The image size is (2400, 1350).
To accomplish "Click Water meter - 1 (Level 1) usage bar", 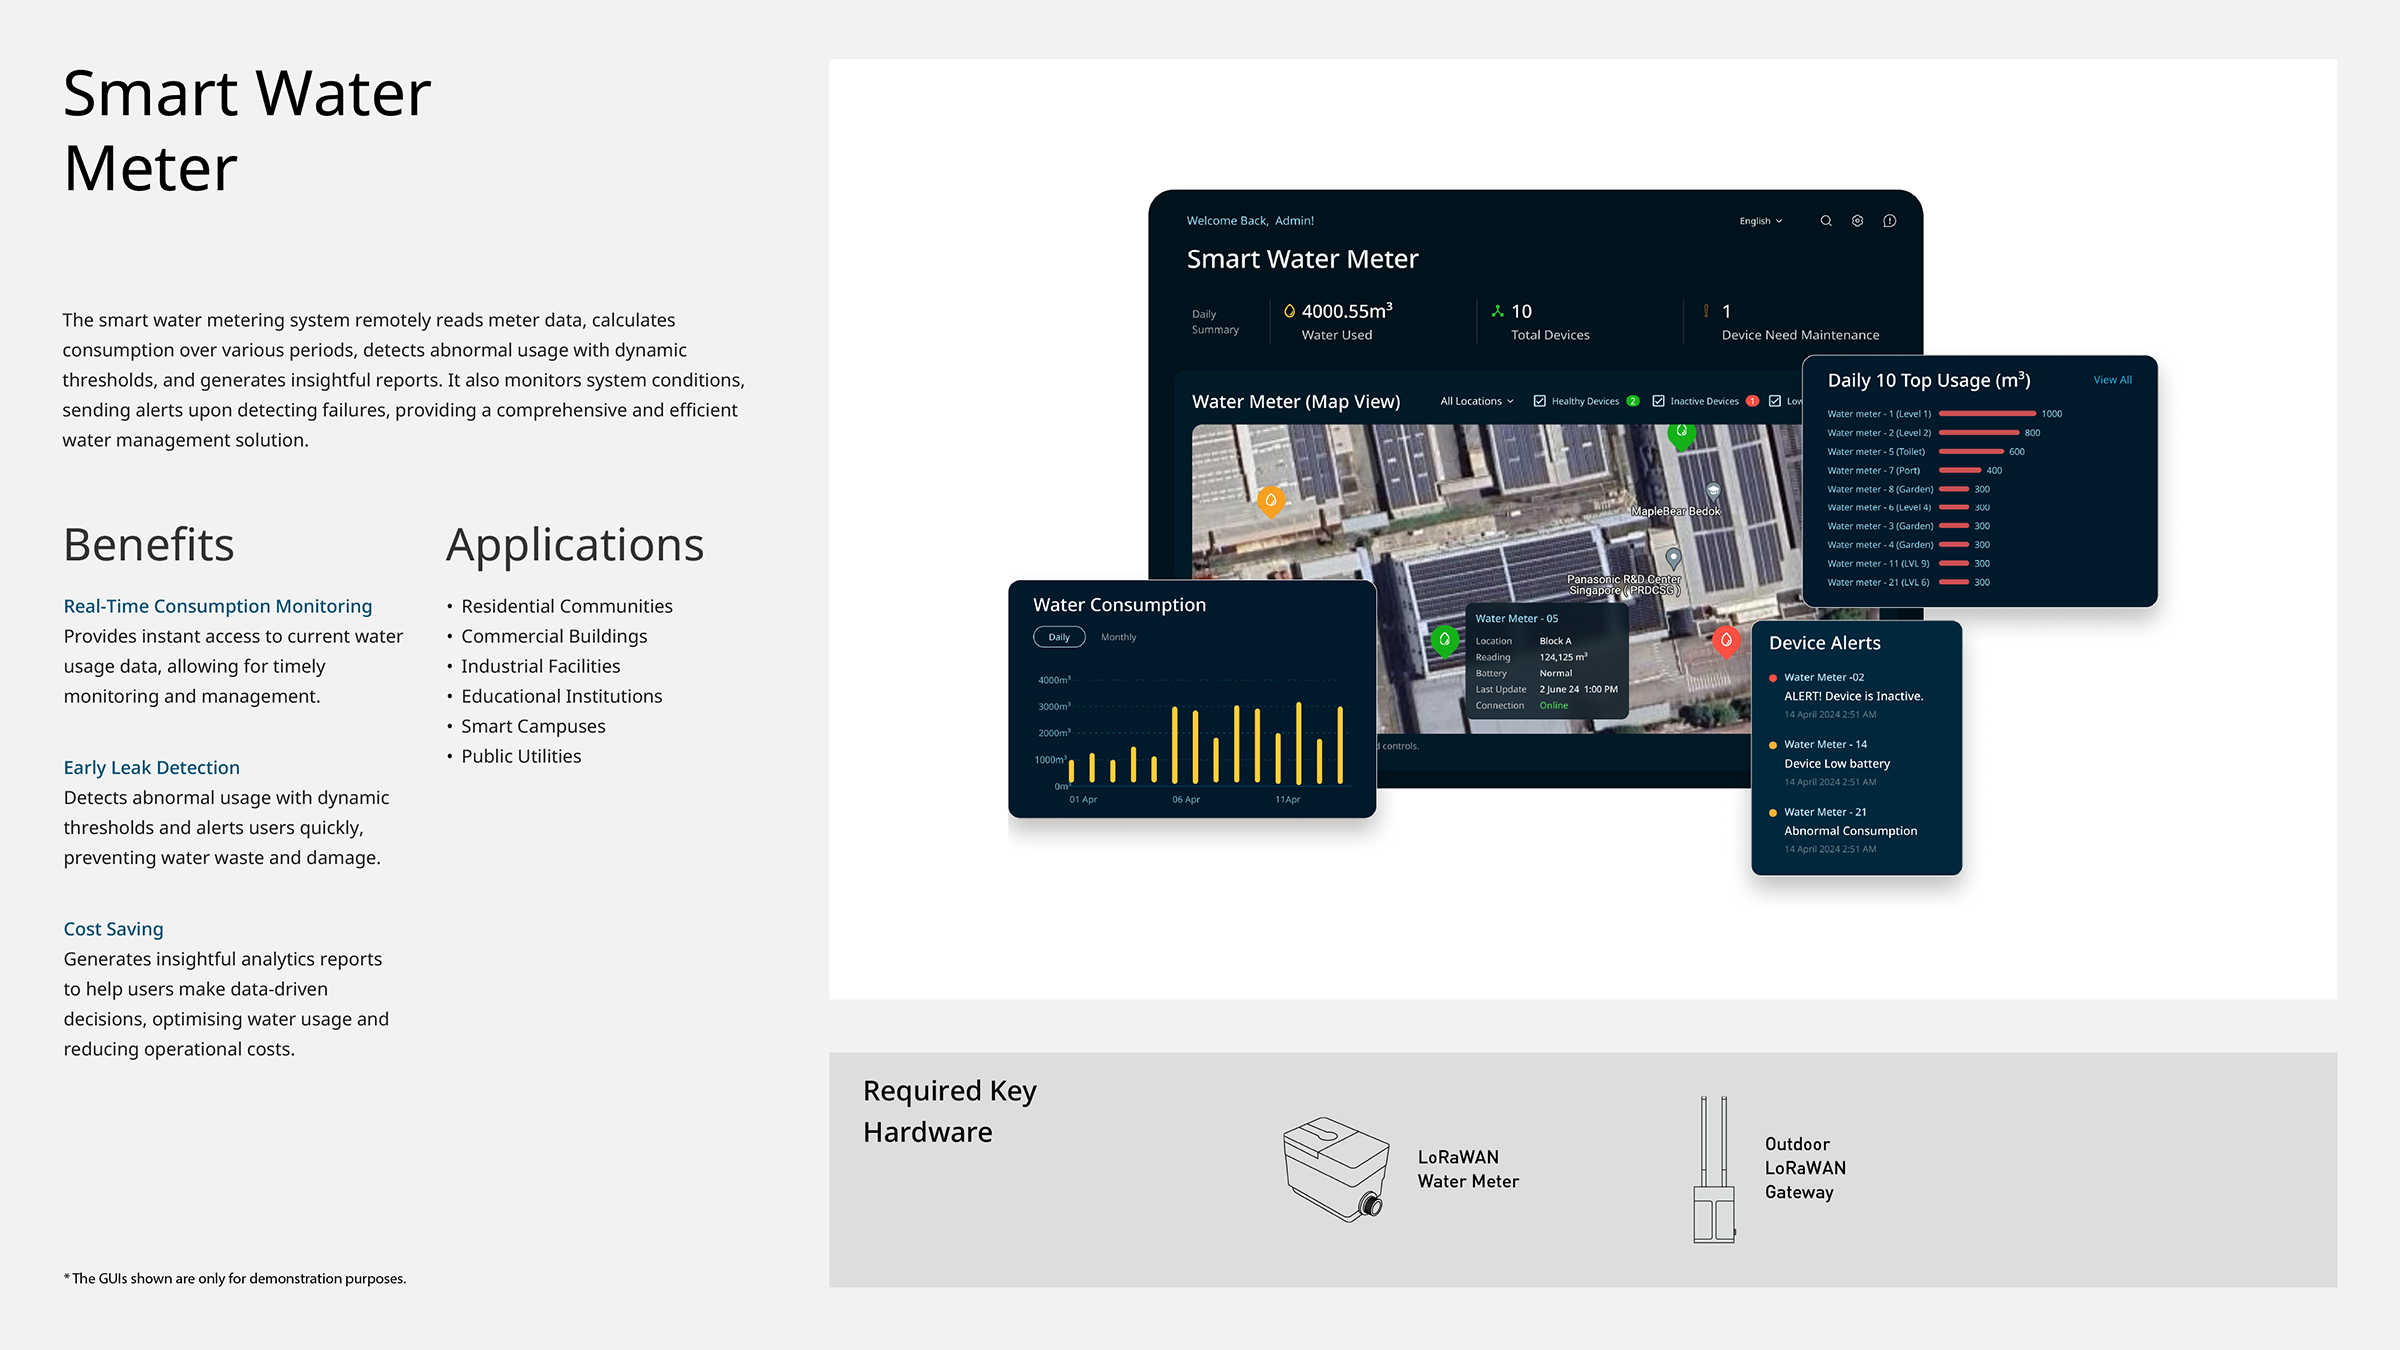I will tap(1986, 414).
